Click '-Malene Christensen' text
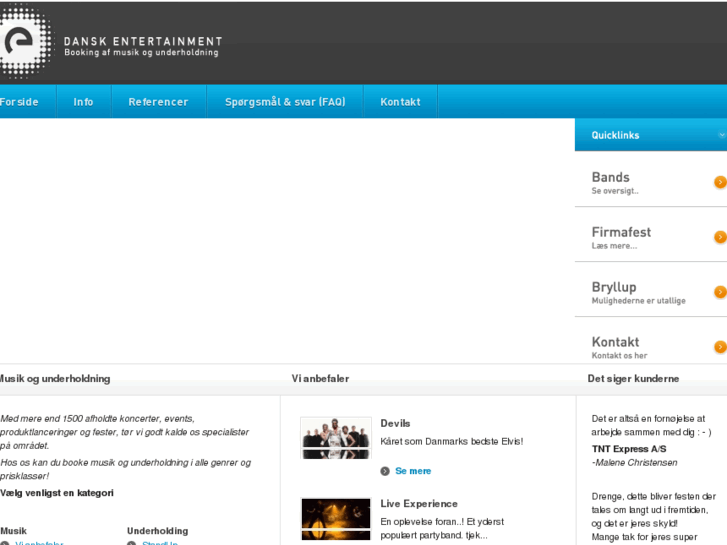Screen dimensions: 727x545 (x=635, y=462)
